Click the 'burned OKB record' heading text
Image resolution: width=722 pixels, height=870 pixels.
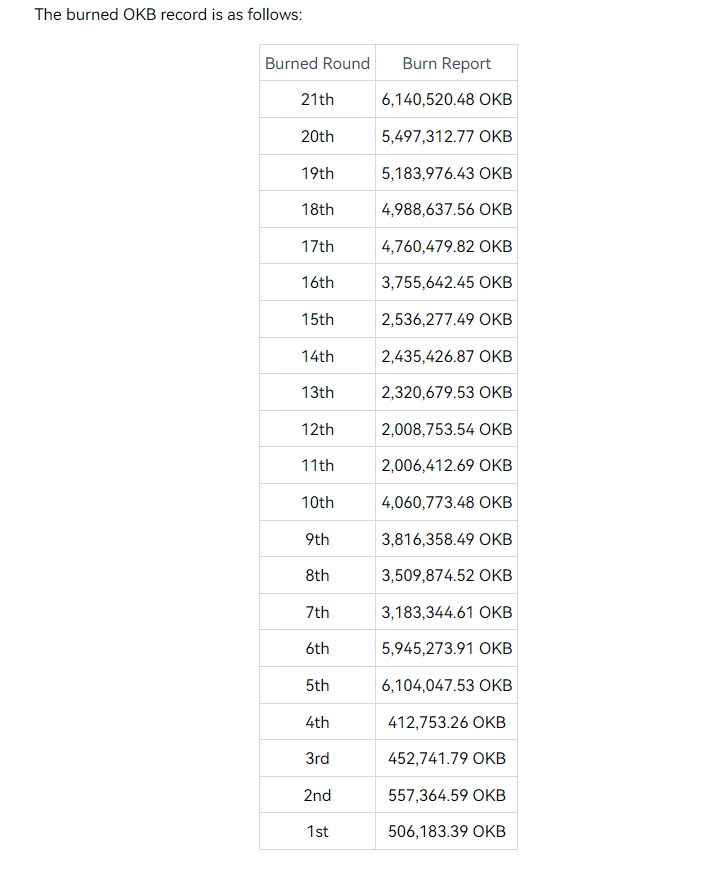168,15
